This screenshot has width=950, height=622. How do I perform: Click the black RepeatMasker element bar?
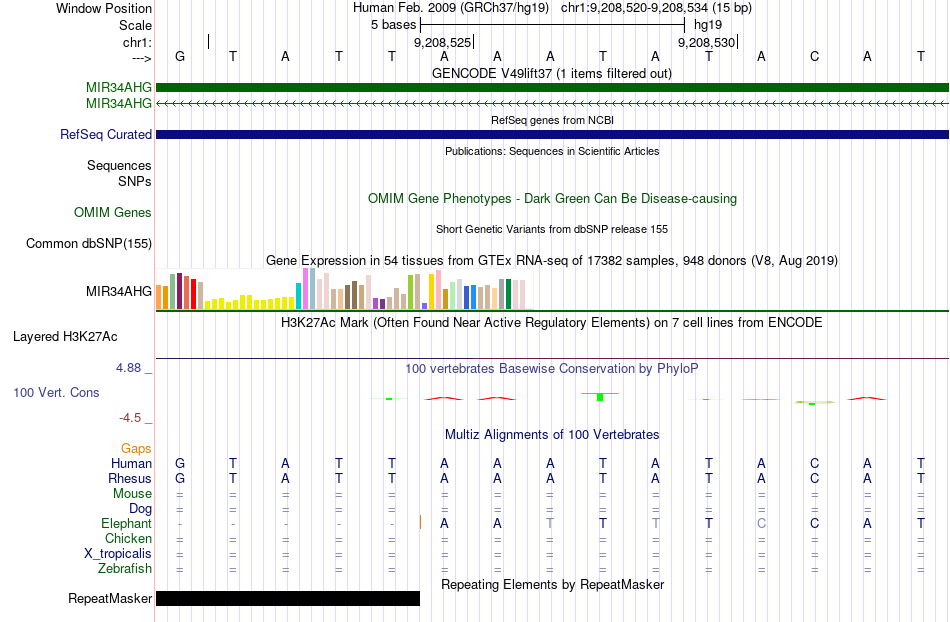point(288,598)
